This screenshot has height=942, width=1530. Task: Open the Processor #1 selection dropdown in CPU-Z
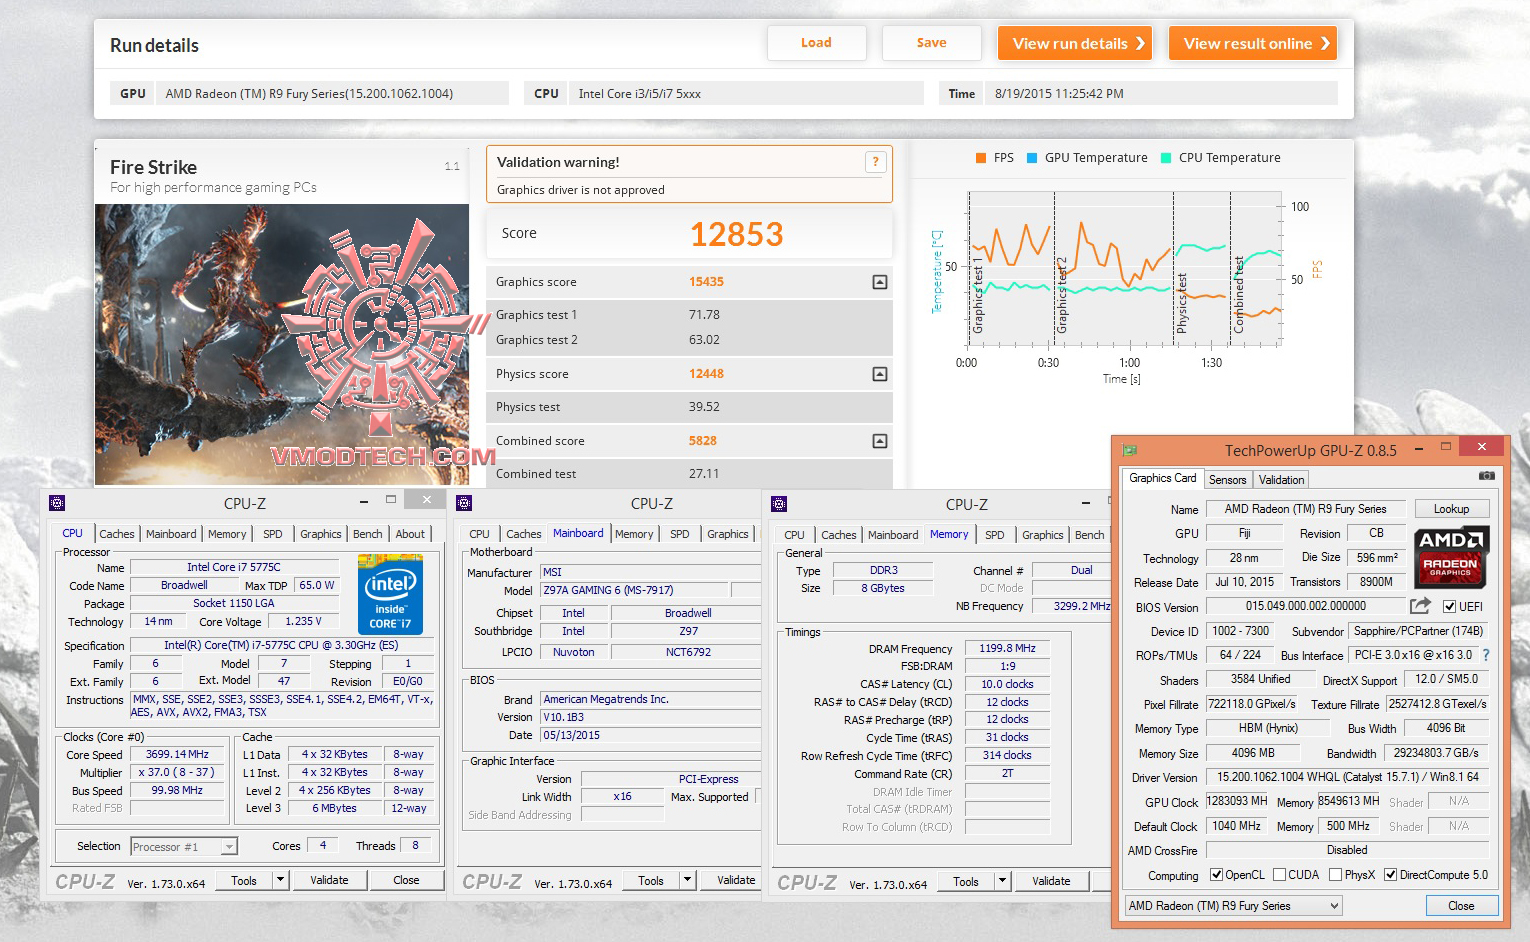(184, 847)
